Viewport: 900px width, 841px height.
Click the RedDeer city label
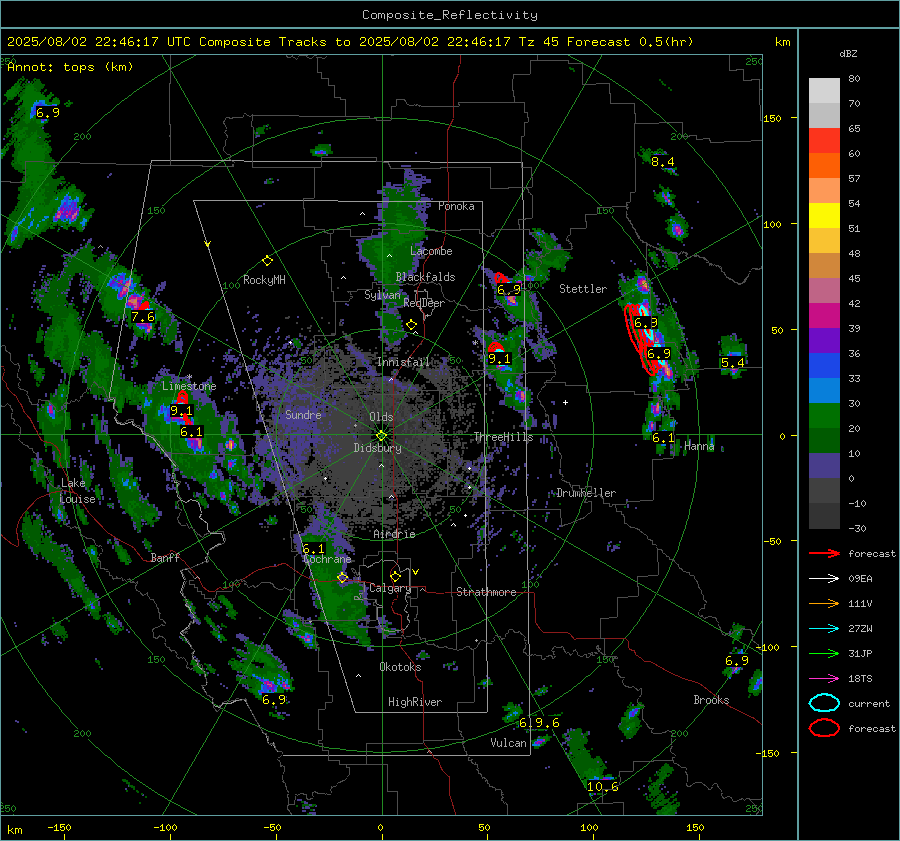coord(424,303)
